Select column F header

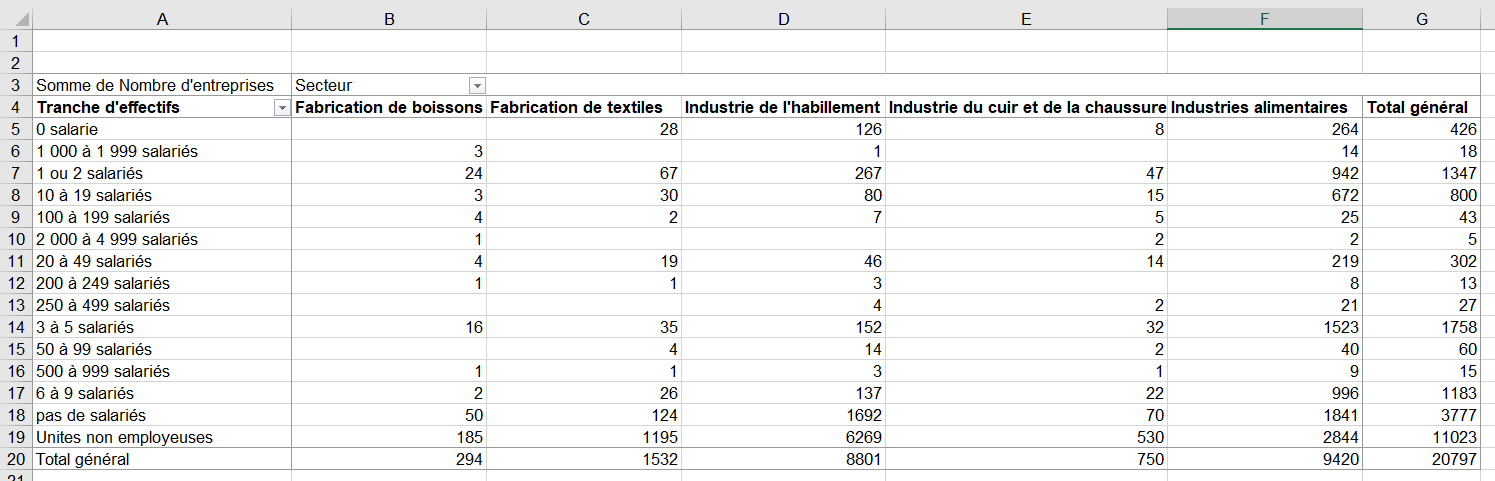click(1264, 19)
